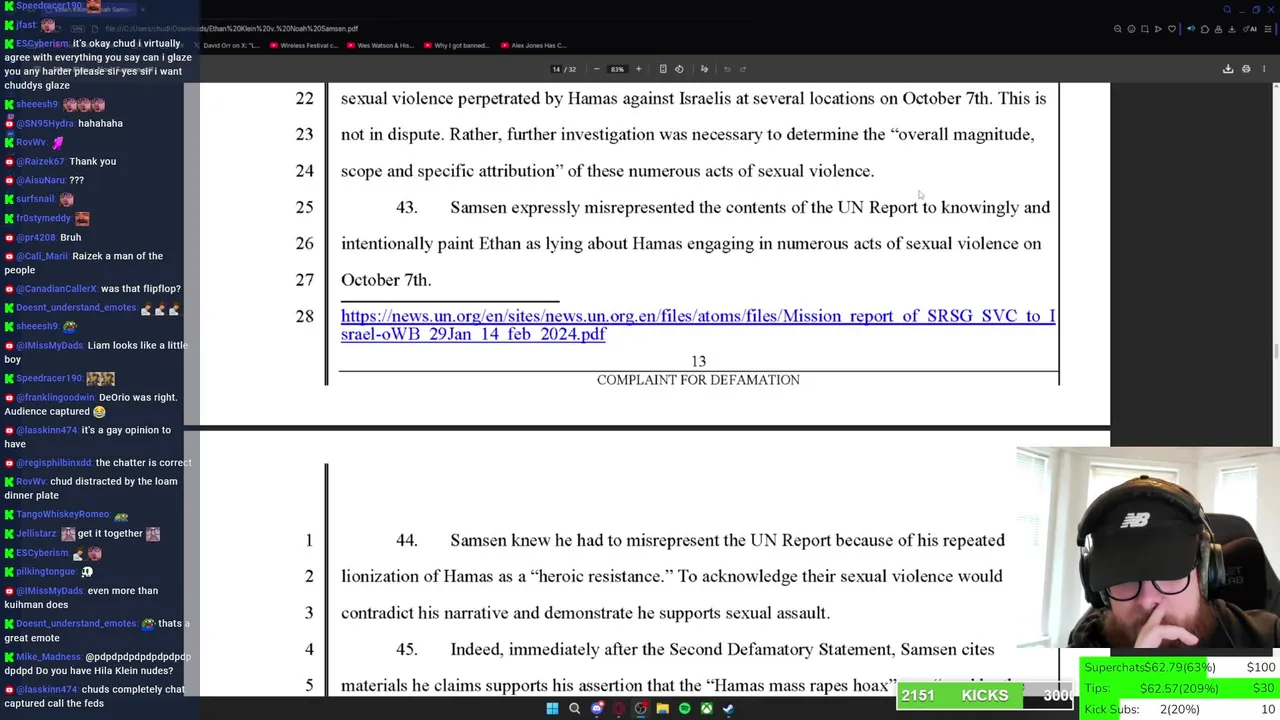Click chat username @franklingoodwin

[x=55, y=397]
